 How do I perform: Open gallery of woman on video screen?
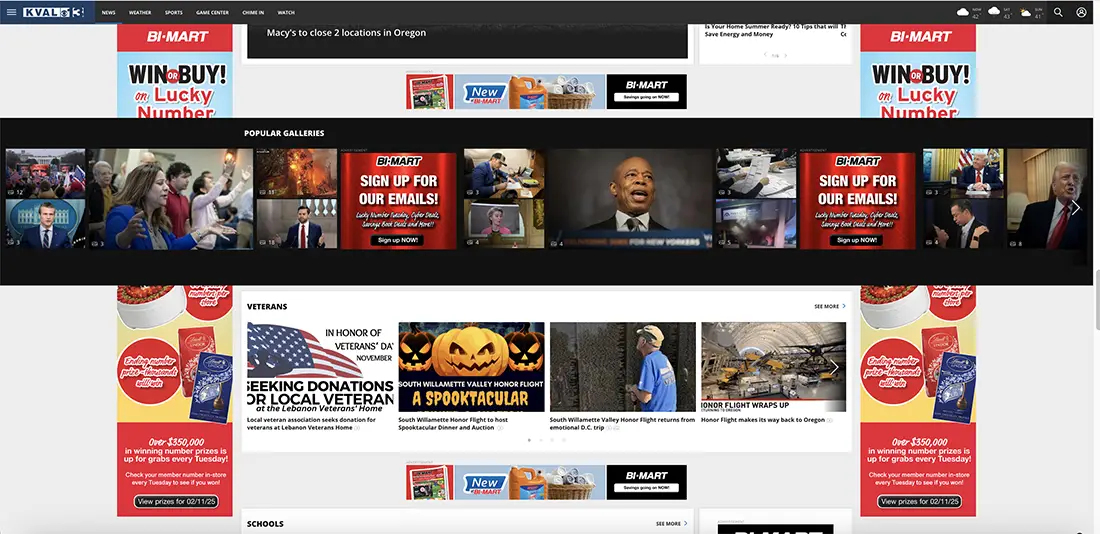(x=504, y=224)
